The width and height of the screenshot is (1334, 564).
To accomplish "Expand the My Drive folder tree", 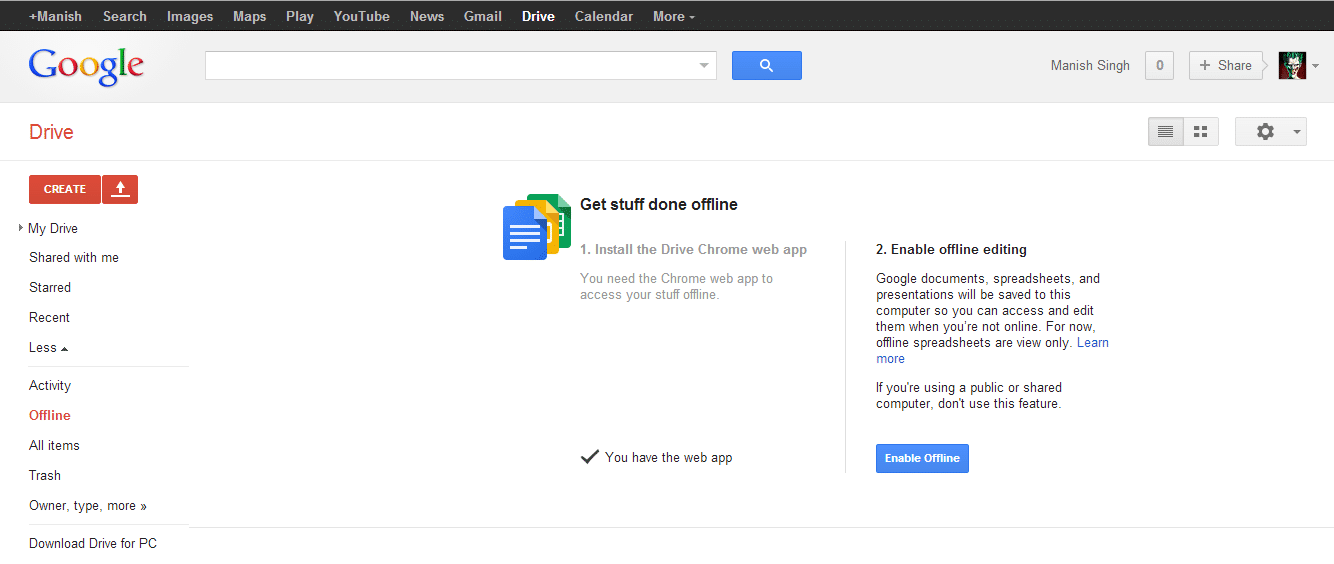I will coord(21,228).
